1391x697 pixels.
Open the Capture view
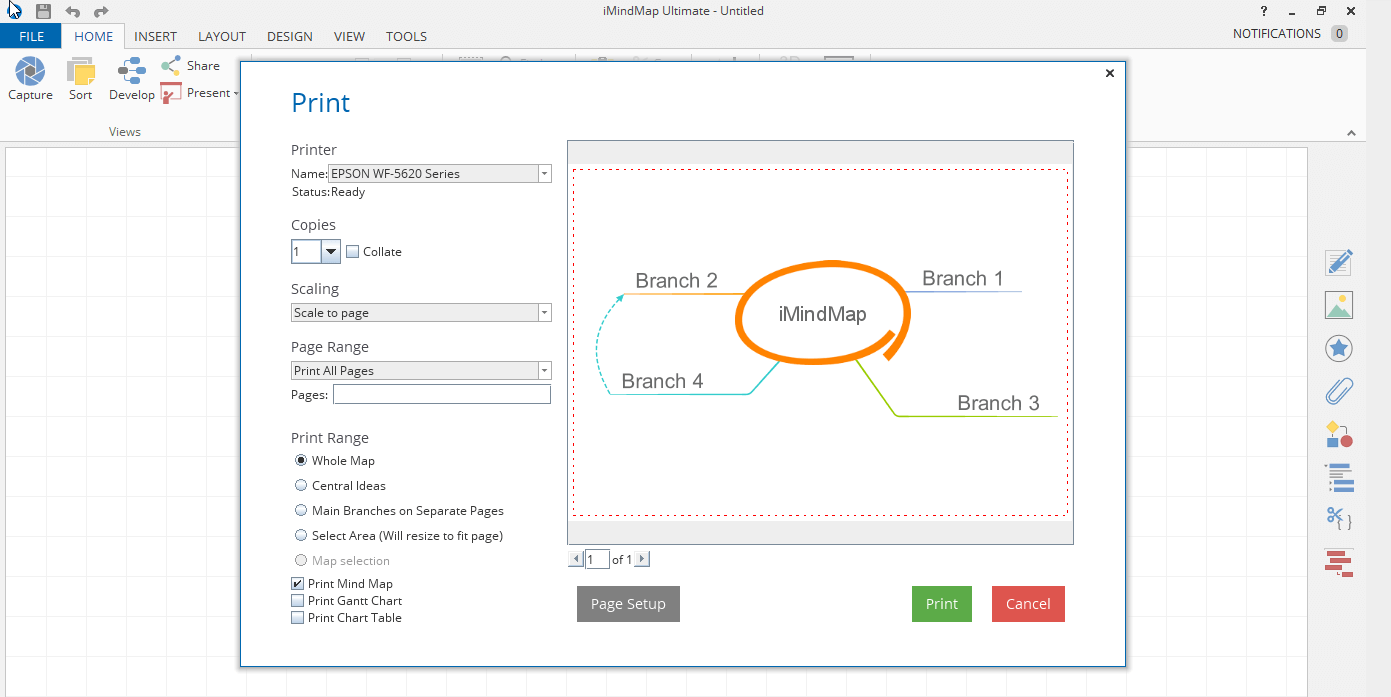tap(30, 79)
